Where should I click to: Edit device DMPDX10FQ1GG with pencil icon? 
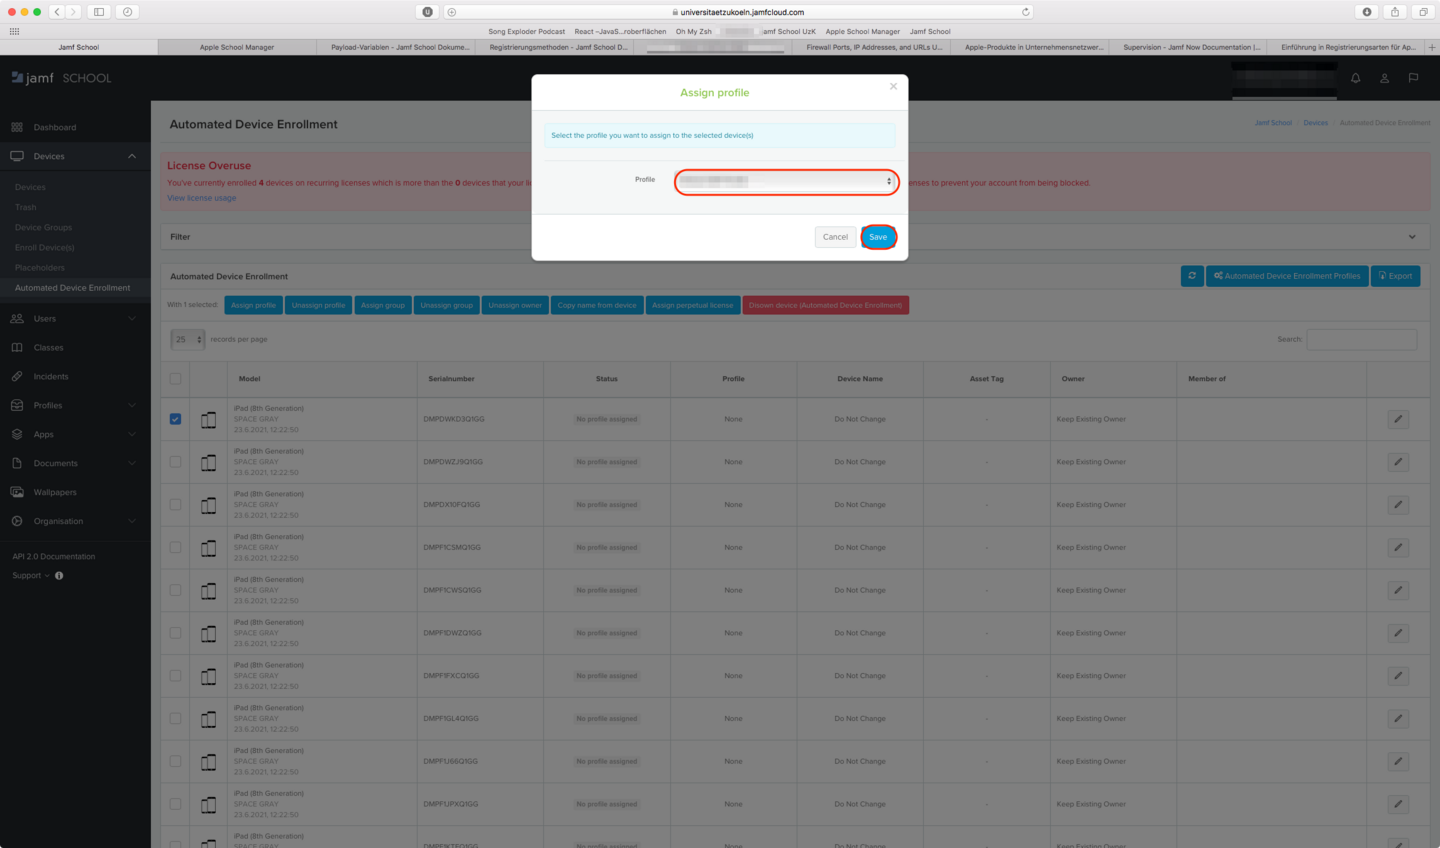pos(1398,505)
